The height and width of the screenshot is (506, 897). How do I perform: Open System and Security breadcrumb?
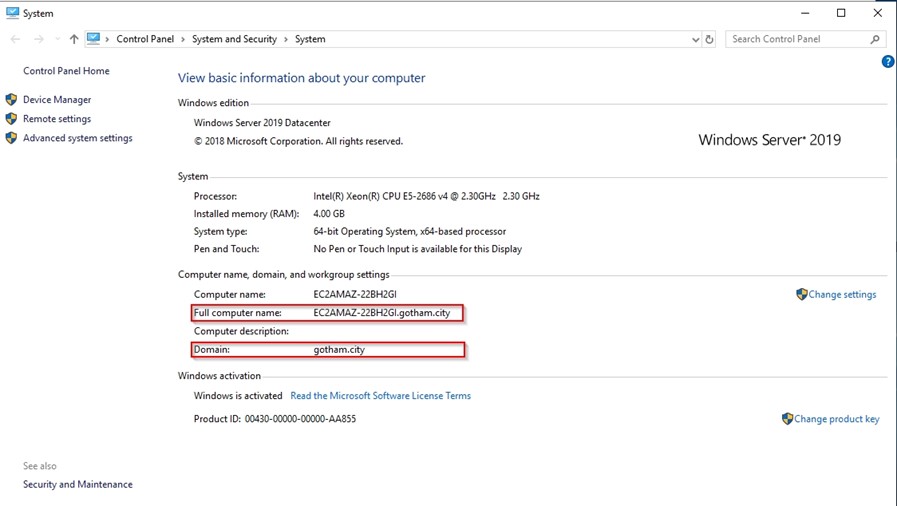pos(234,39)
